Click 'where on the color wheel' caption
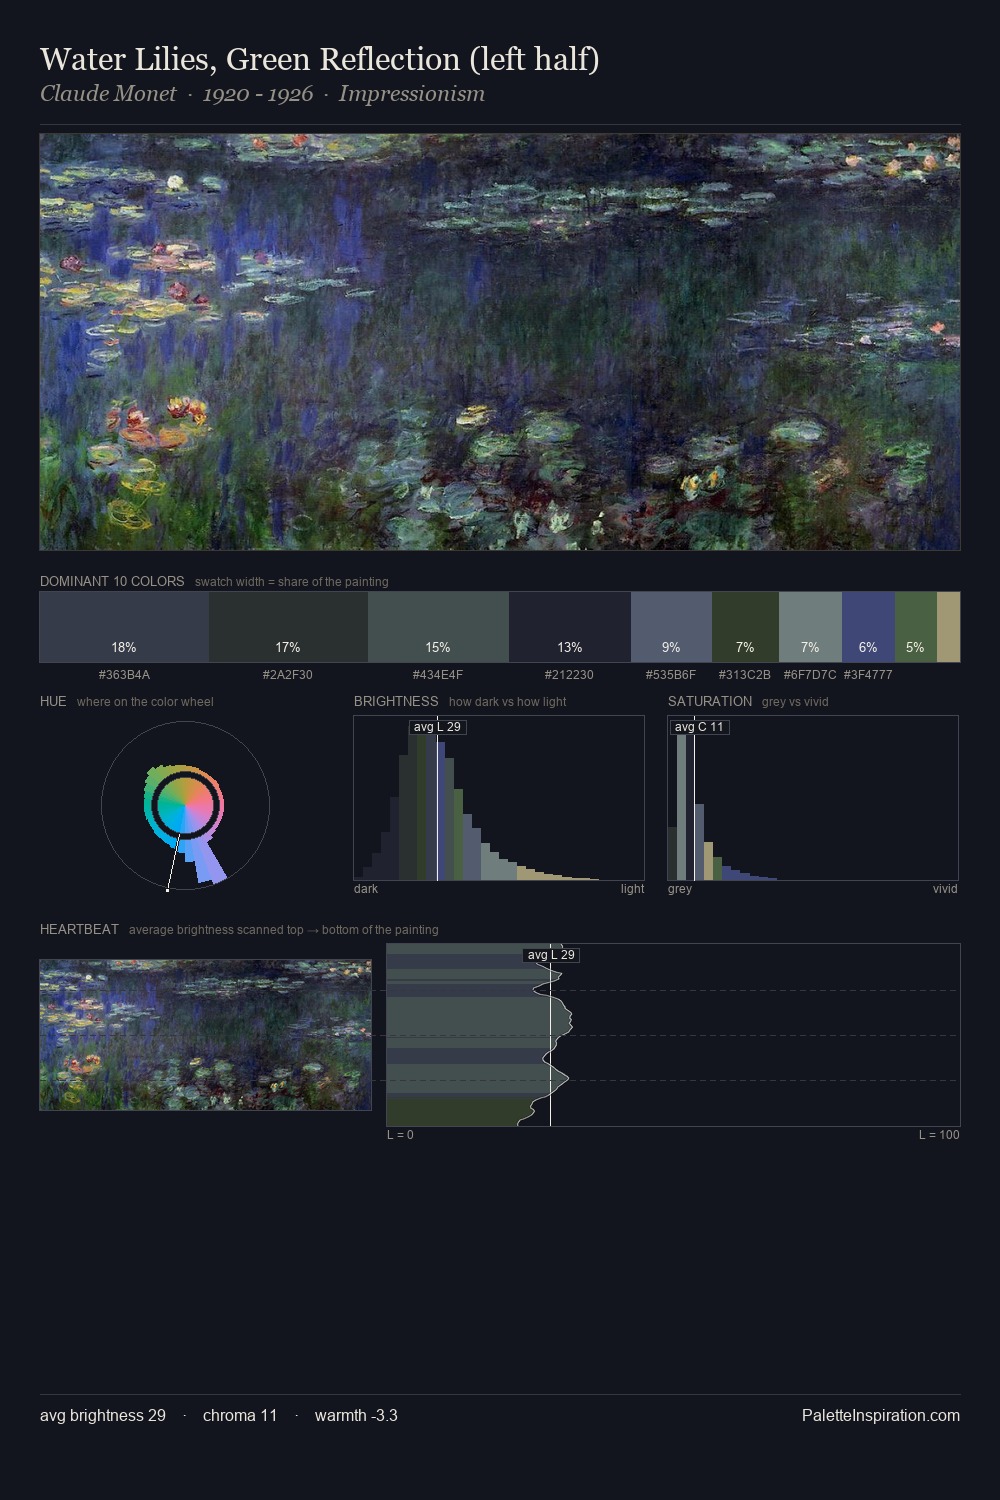This screenshot has width=1000, height=1500. point(145,702)
